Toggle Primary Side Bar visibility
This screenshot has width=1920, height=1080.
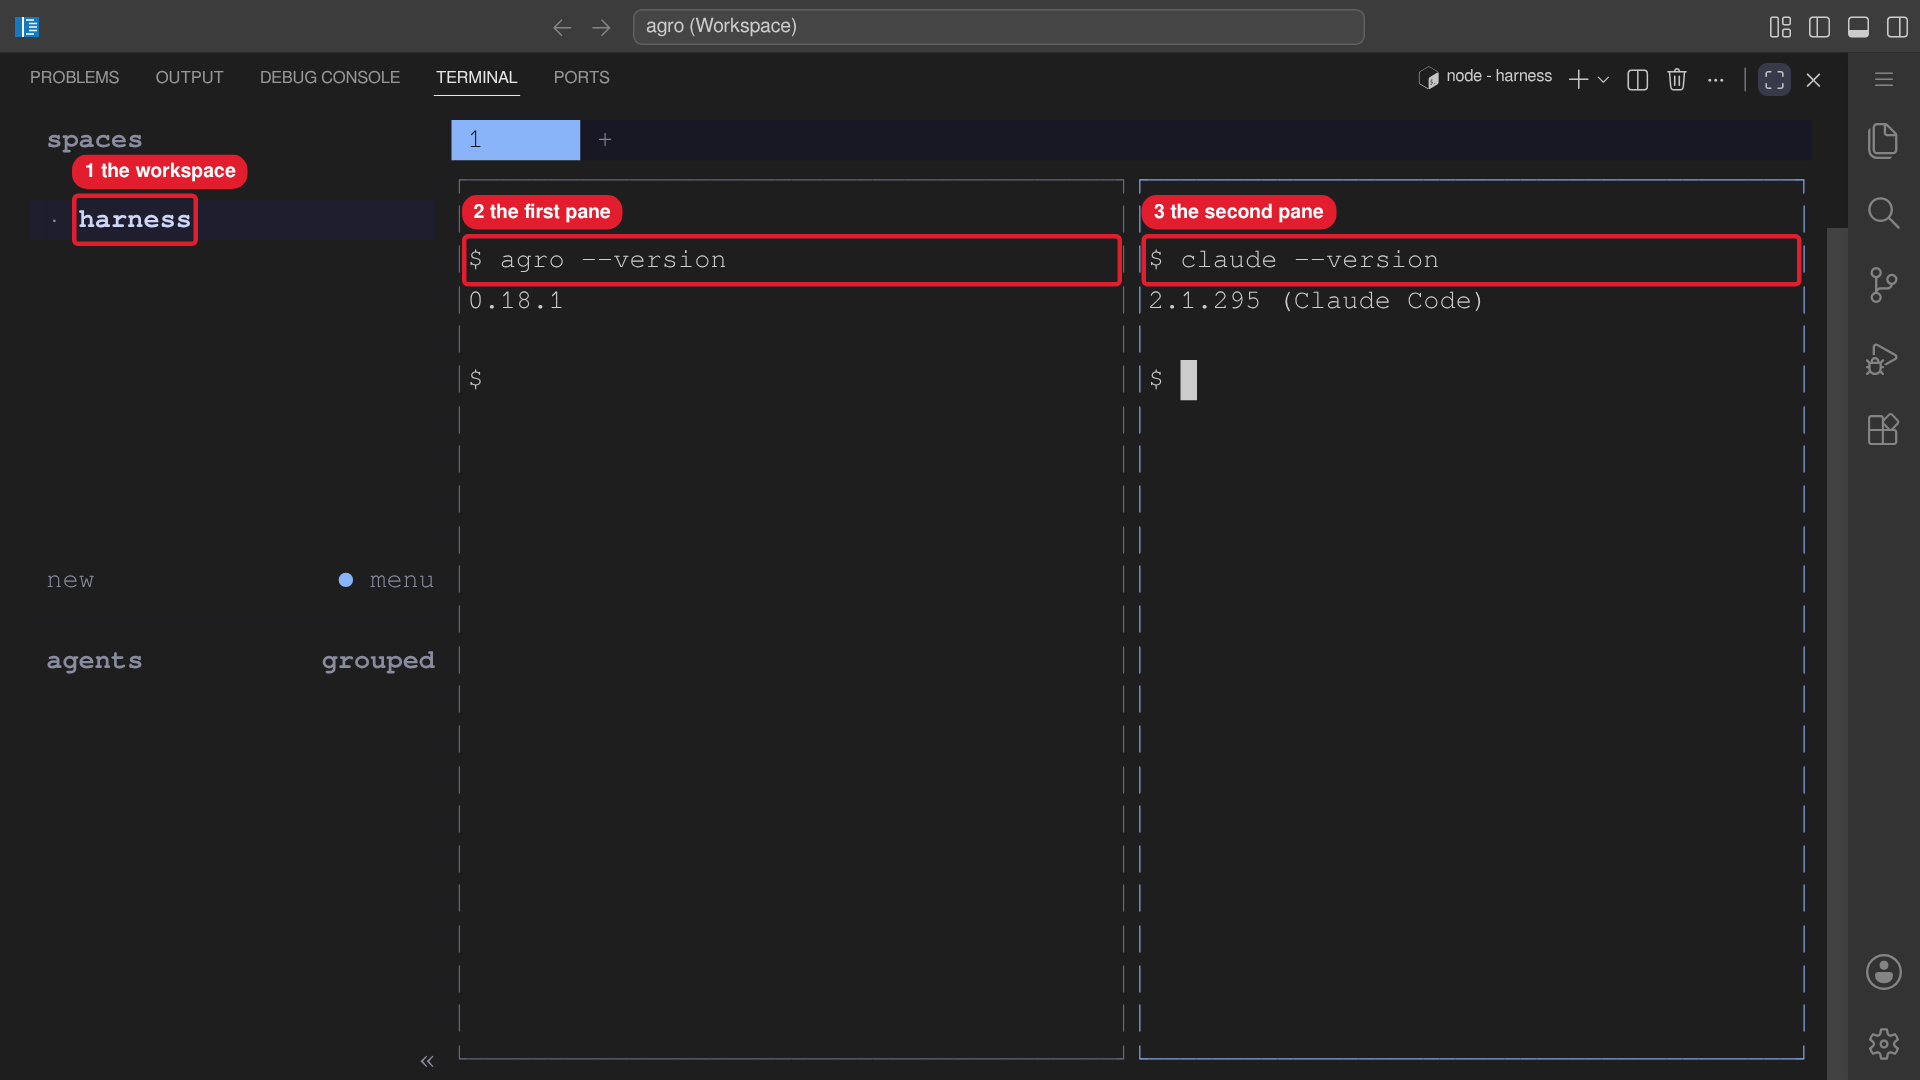(x=1819, y=27)
